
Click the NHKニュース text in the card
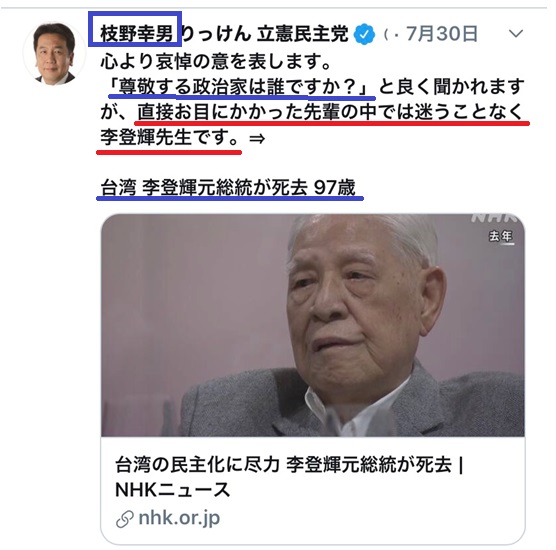pyautogui.click(x=173, y=490)
